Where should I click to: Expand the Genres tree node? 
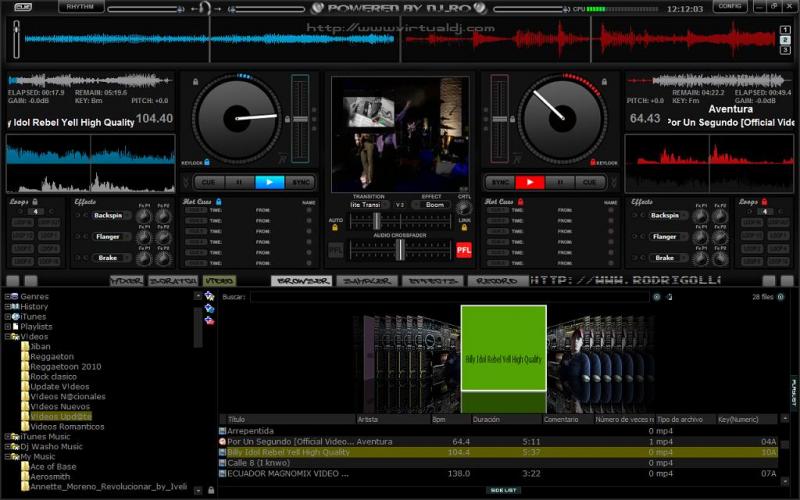[7, 296]
